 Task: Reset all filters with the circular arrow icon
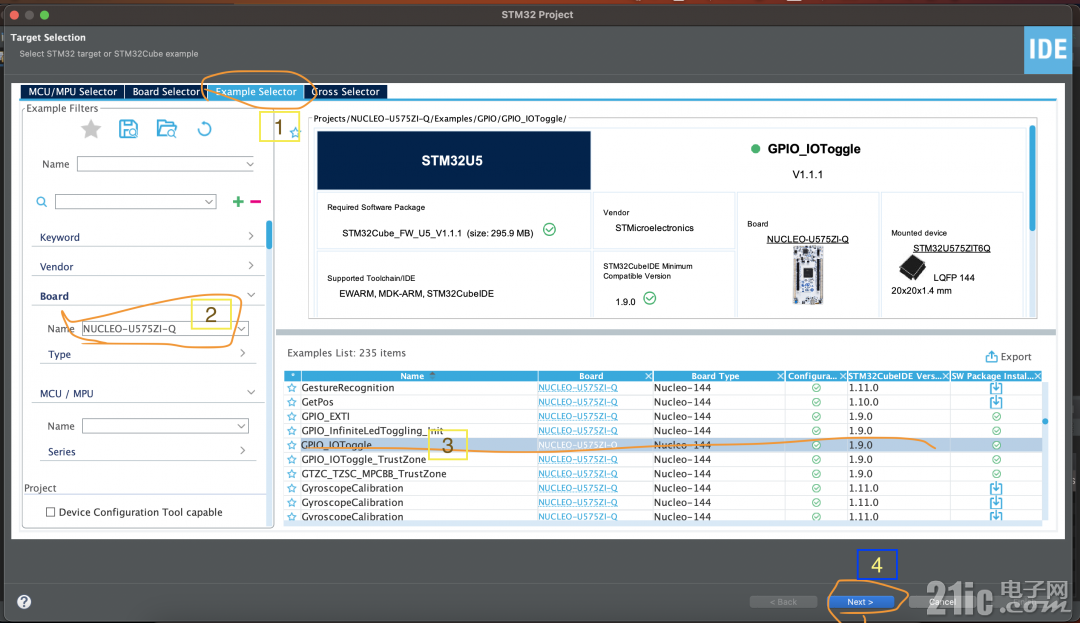pyautogui.click(x=205, y=129)
